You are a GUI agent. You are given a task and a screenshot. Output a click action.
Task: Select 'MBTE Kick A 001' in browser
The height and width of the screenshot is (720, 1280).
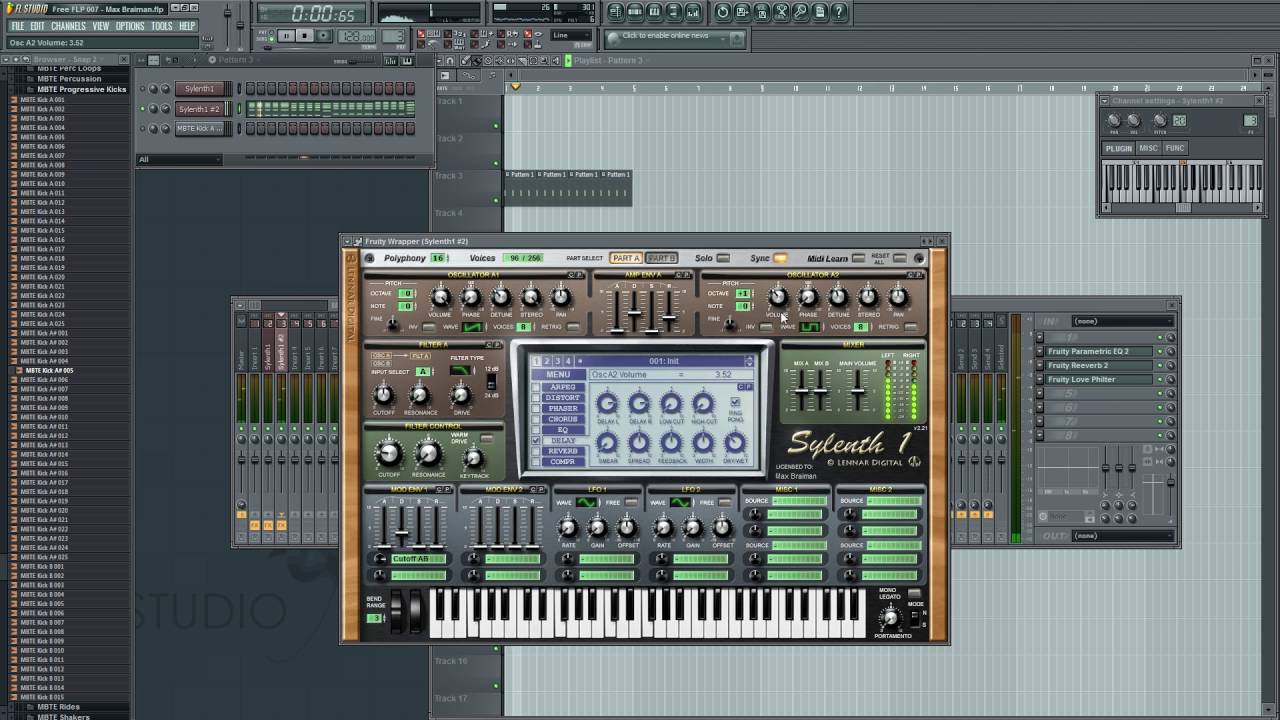pyautogui.click(x=42, y=100)
